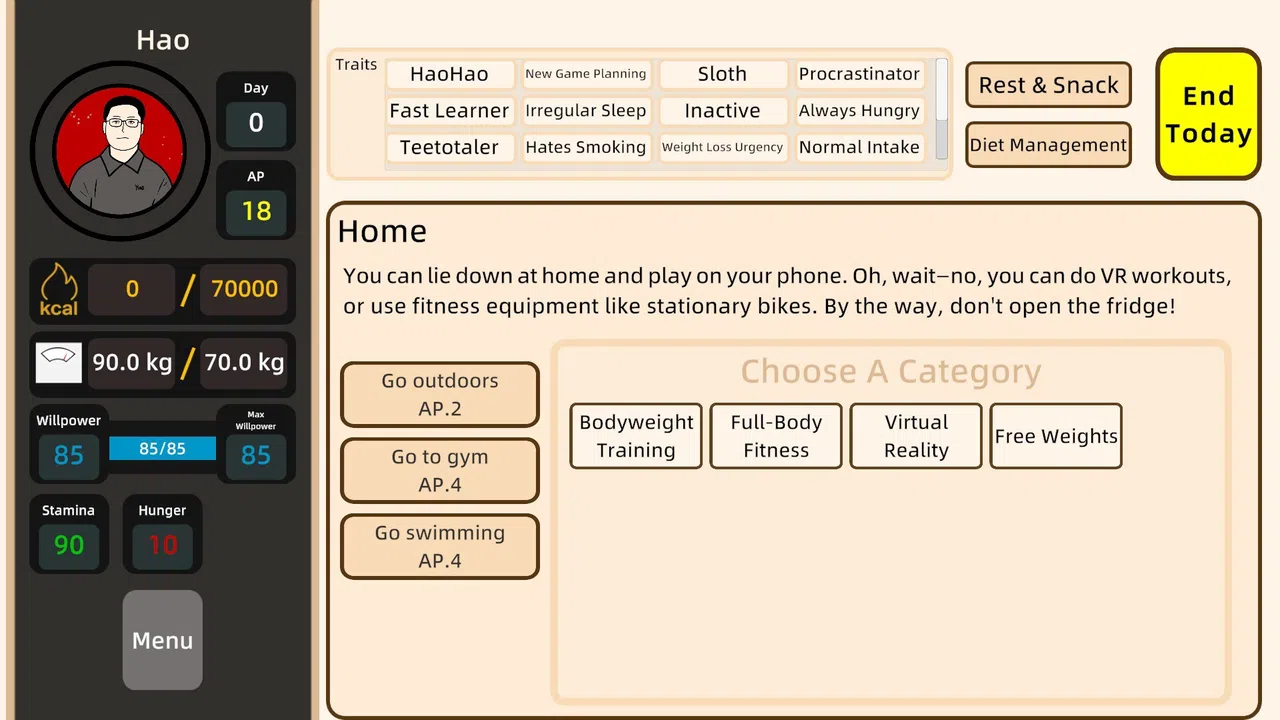This screenshot has height=720, width=1280.
Task: Click the Irregular Sleep trait
Action: (586, 110)
